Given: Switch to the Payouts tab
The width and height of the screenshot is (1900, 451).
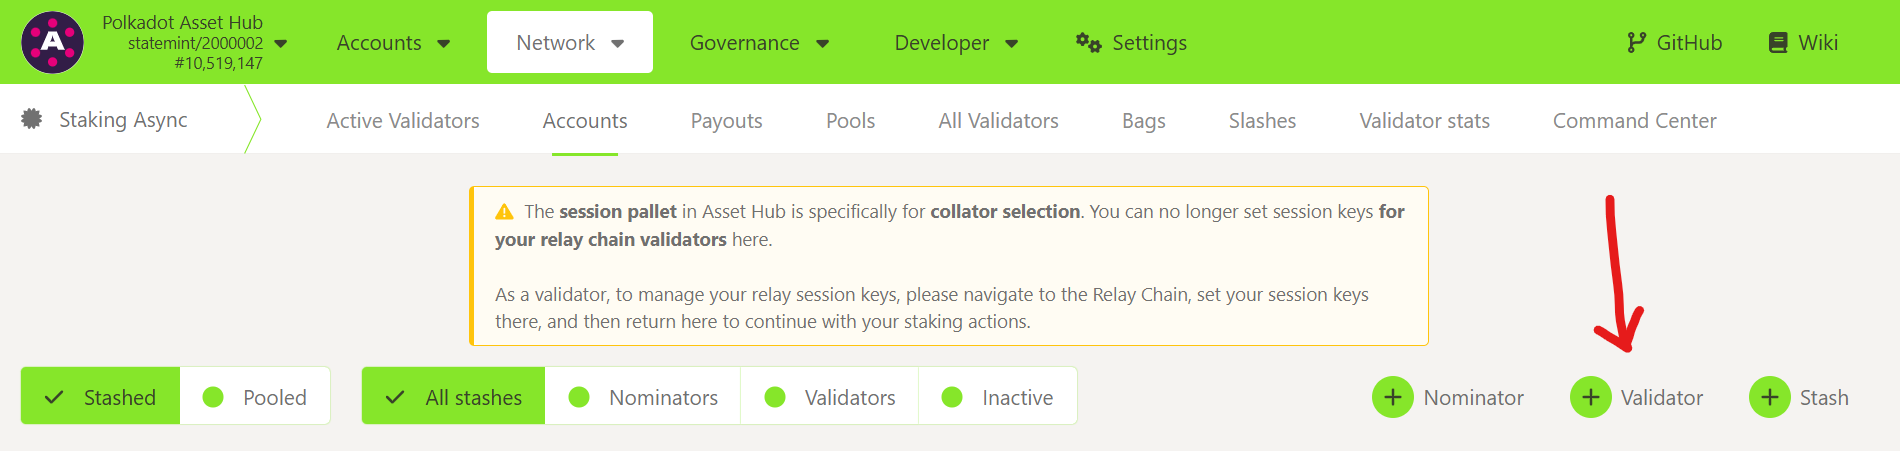Looking at the screenshot, I should [726, 120].
